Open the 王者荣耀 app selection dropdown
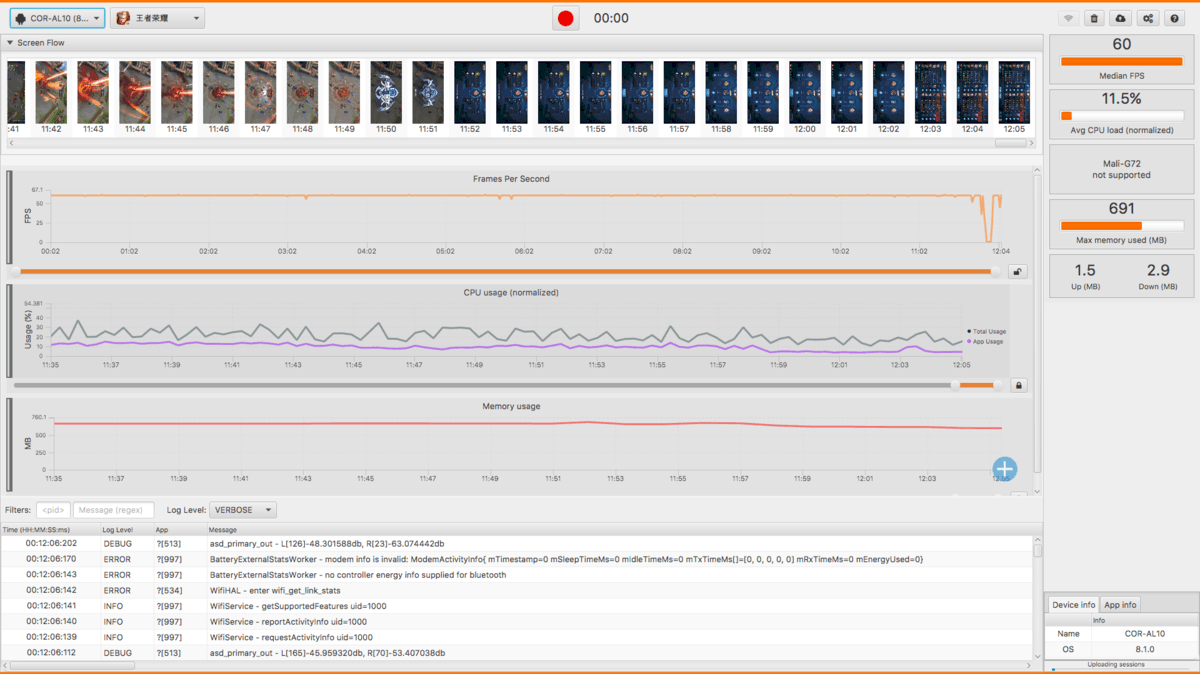Viewport: 1200px width, 674px height. point(158,19)
